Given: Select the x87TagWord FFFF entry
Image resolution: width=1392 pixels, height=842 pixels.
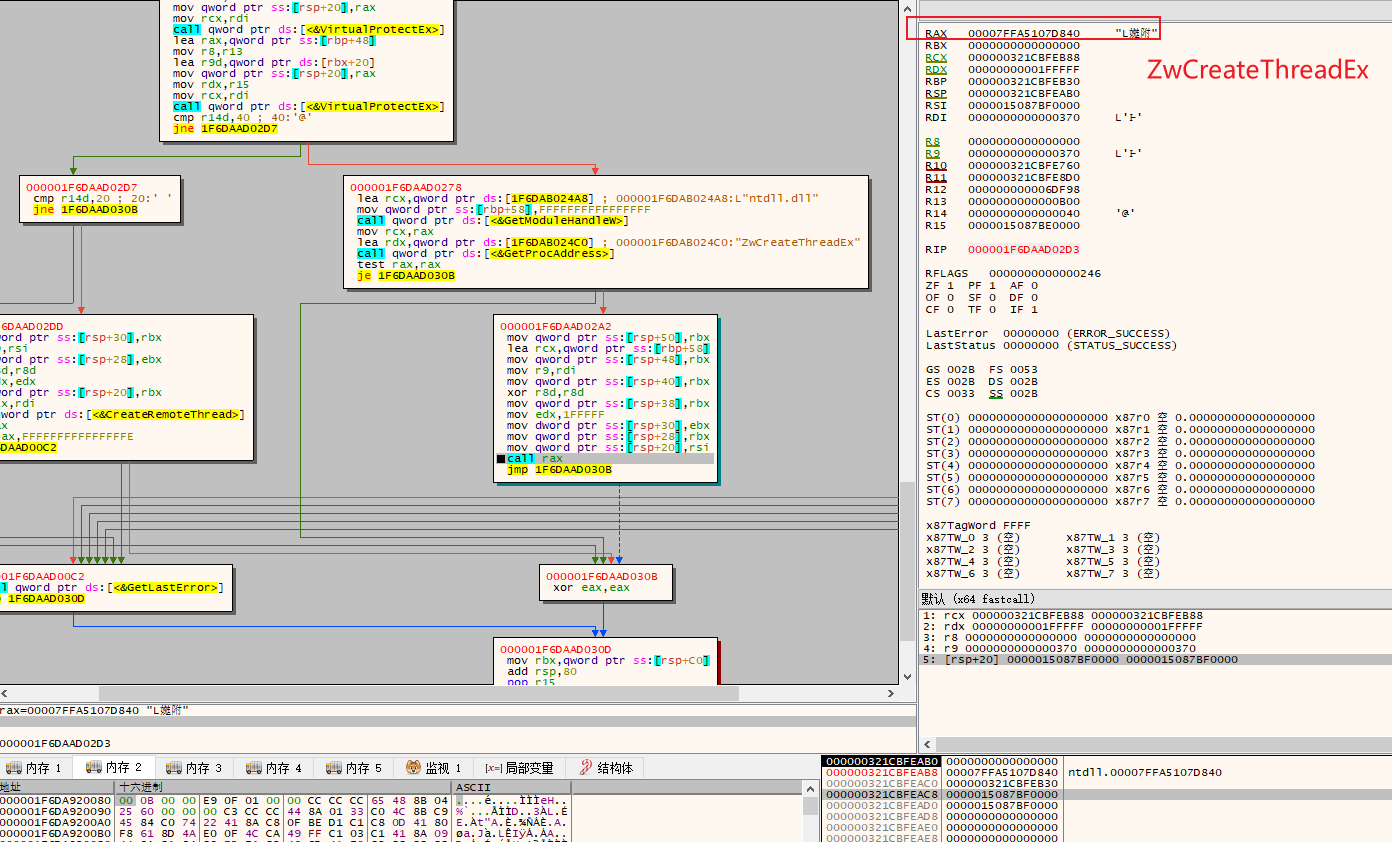Looking at the screenshot, I should [978, 526].
